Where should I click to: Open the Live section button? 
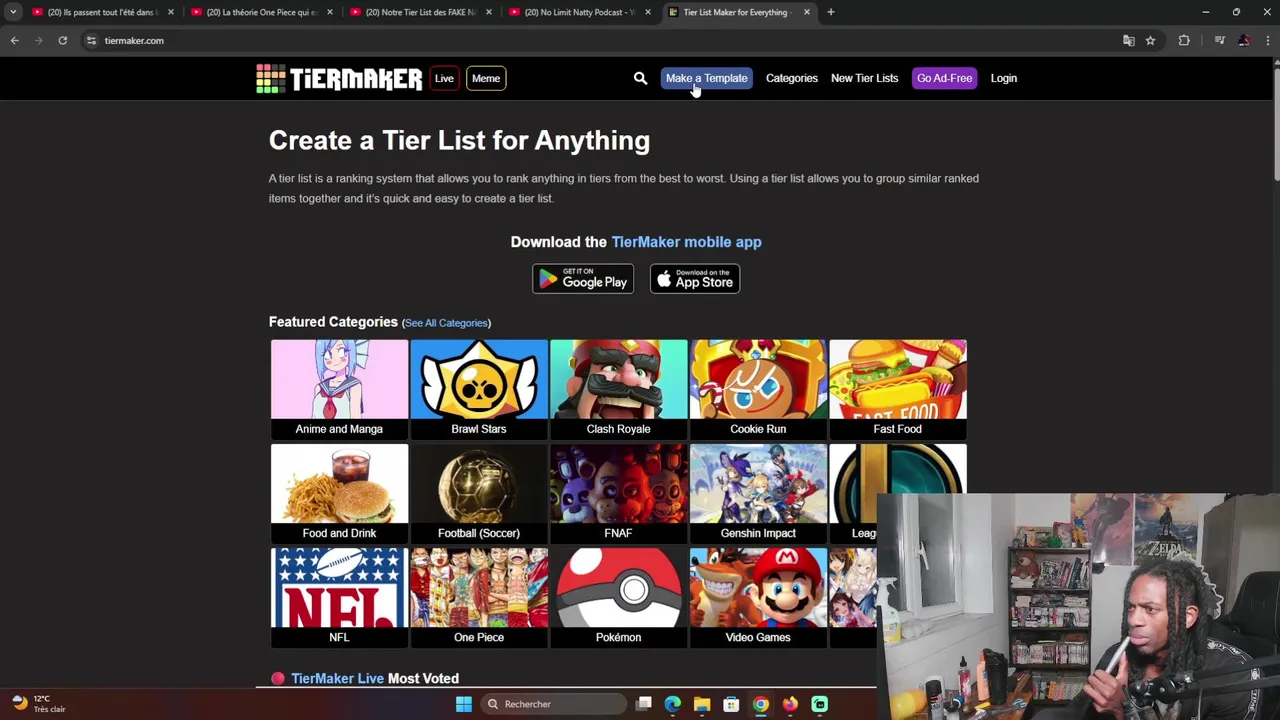coord(444,78)
